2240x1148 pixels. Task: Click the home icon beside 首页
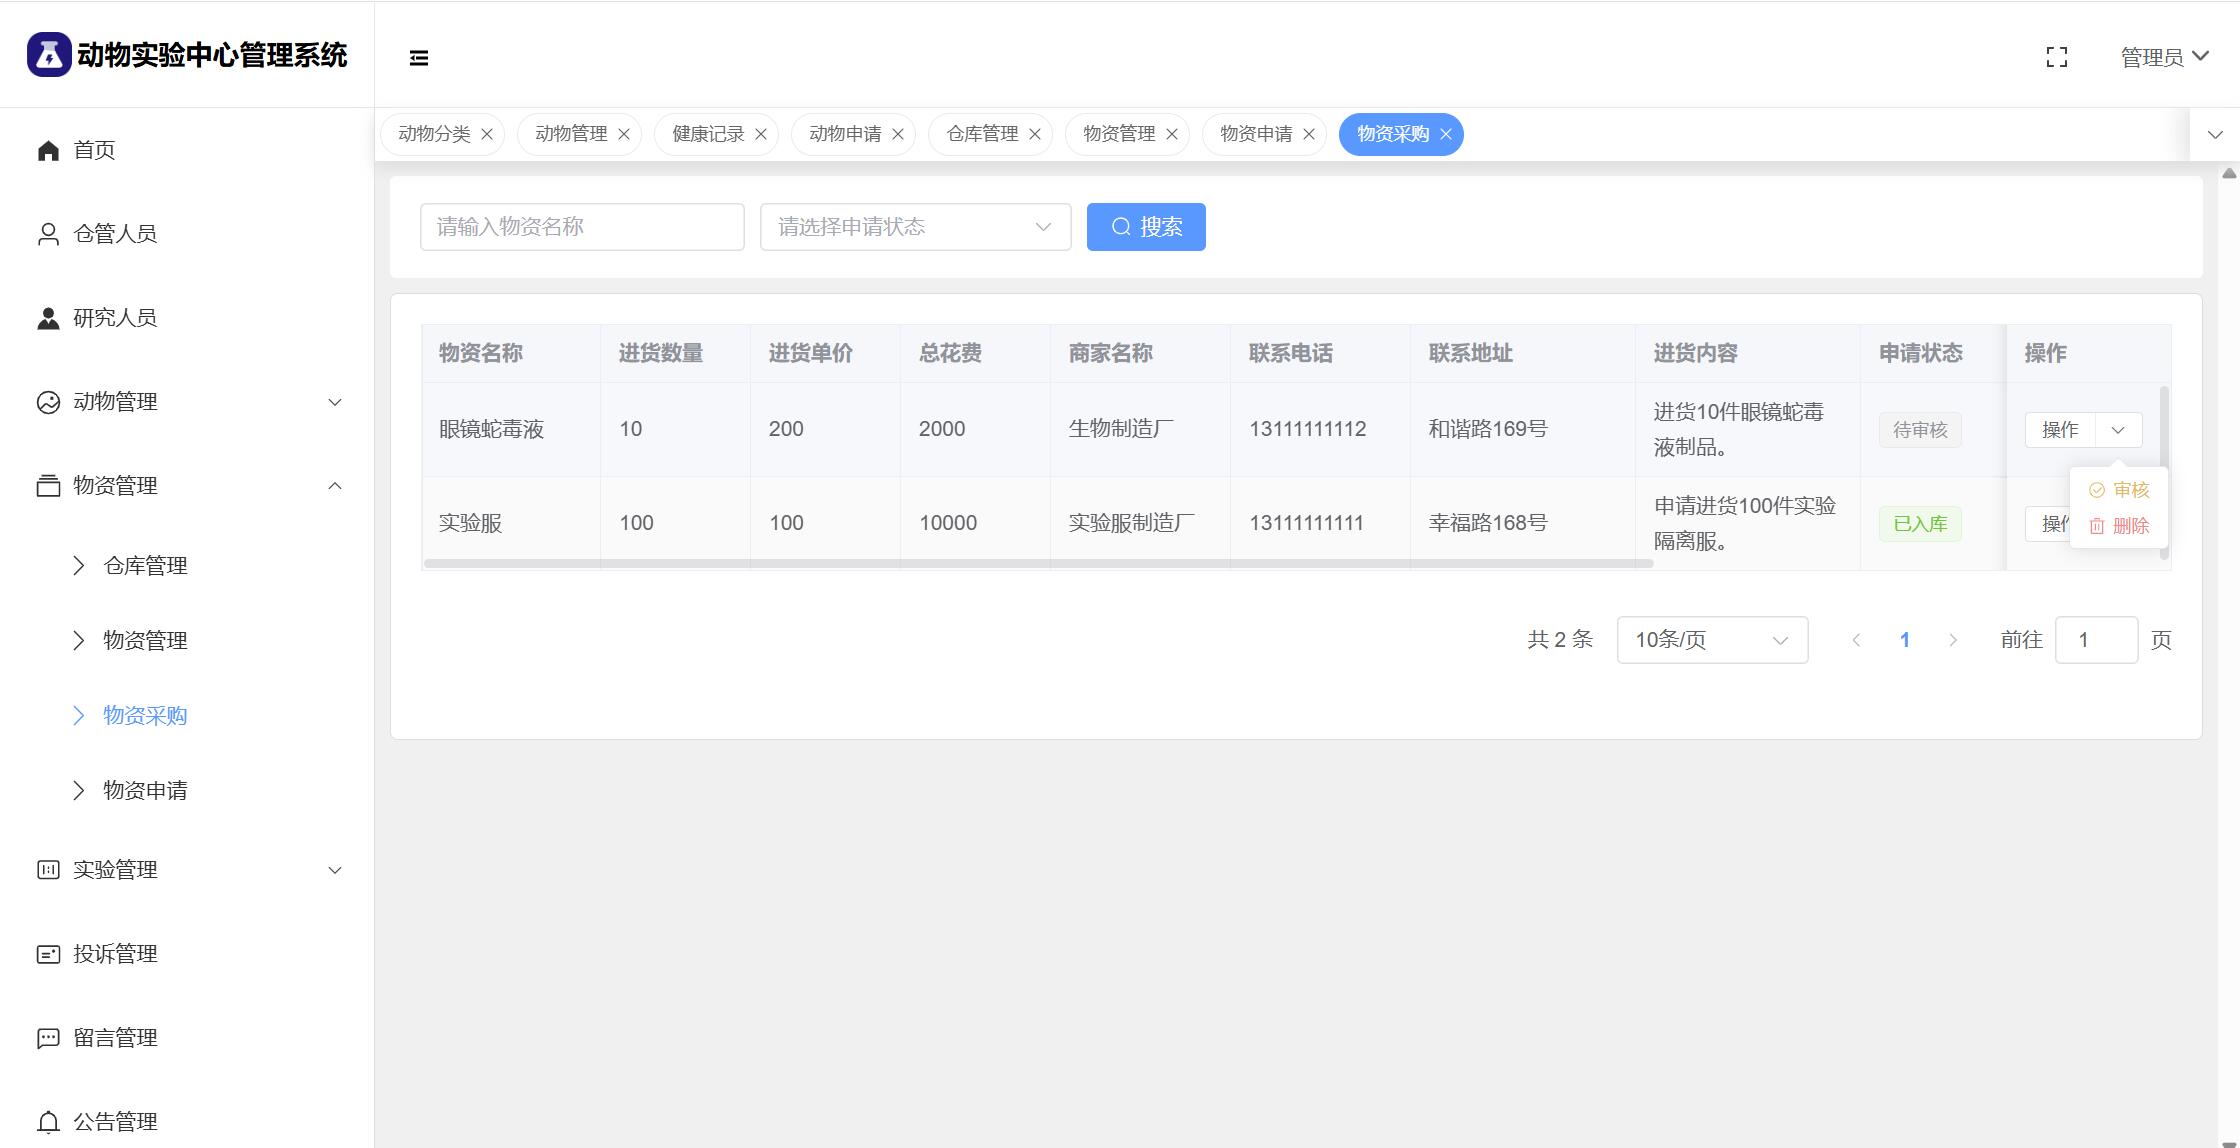[x=48, y=150]
